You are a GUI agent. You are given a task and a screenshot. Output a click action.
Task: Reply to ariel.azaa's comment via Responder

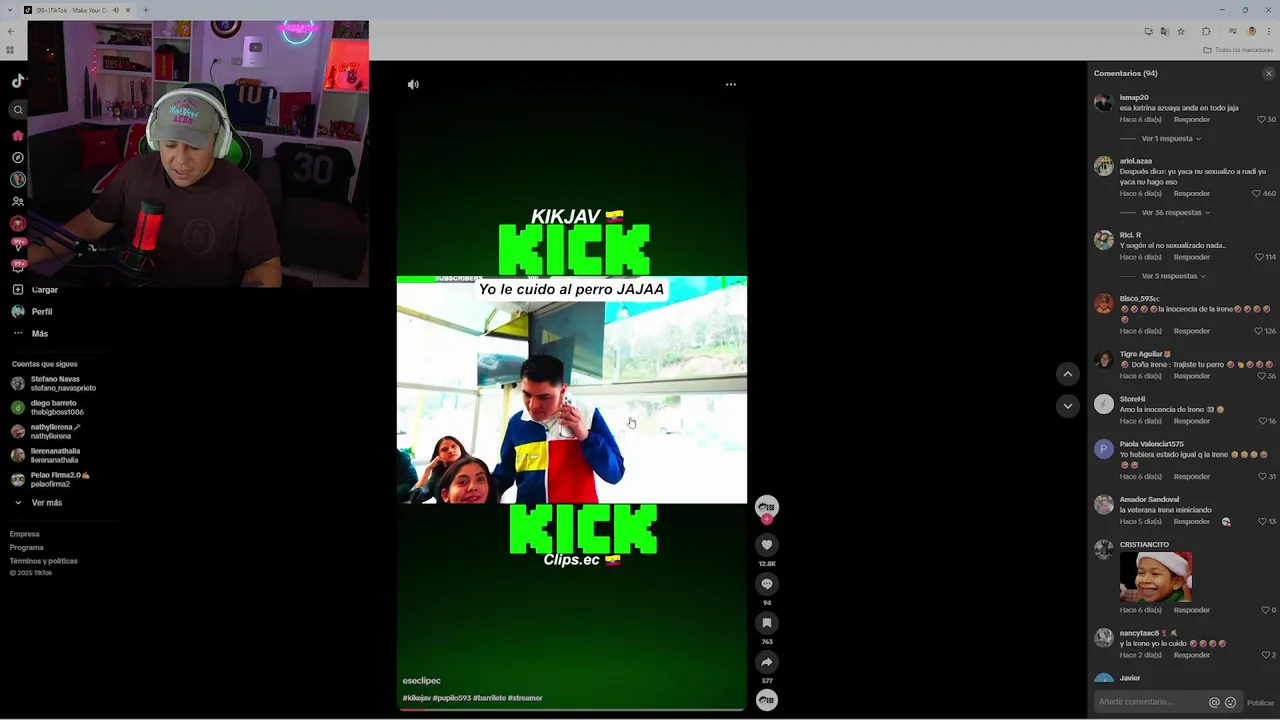point(1192,193)
